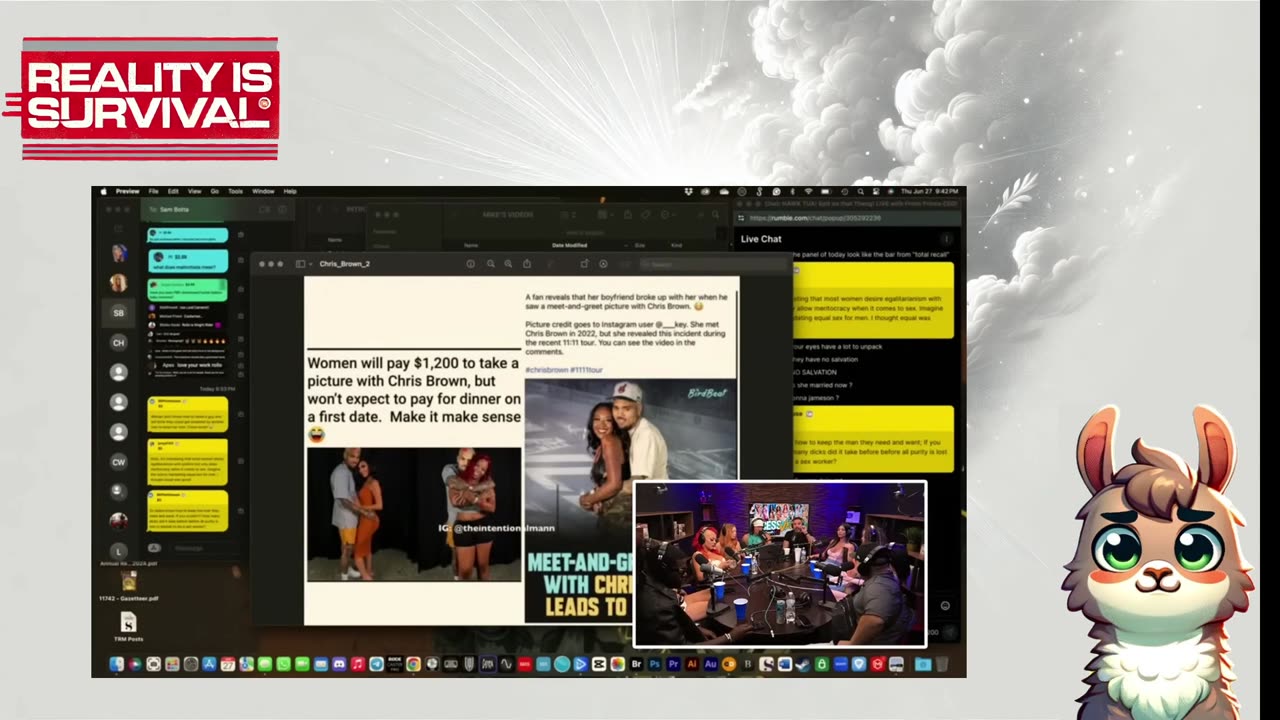Click the Chris_Brown_2 window title

345,264
